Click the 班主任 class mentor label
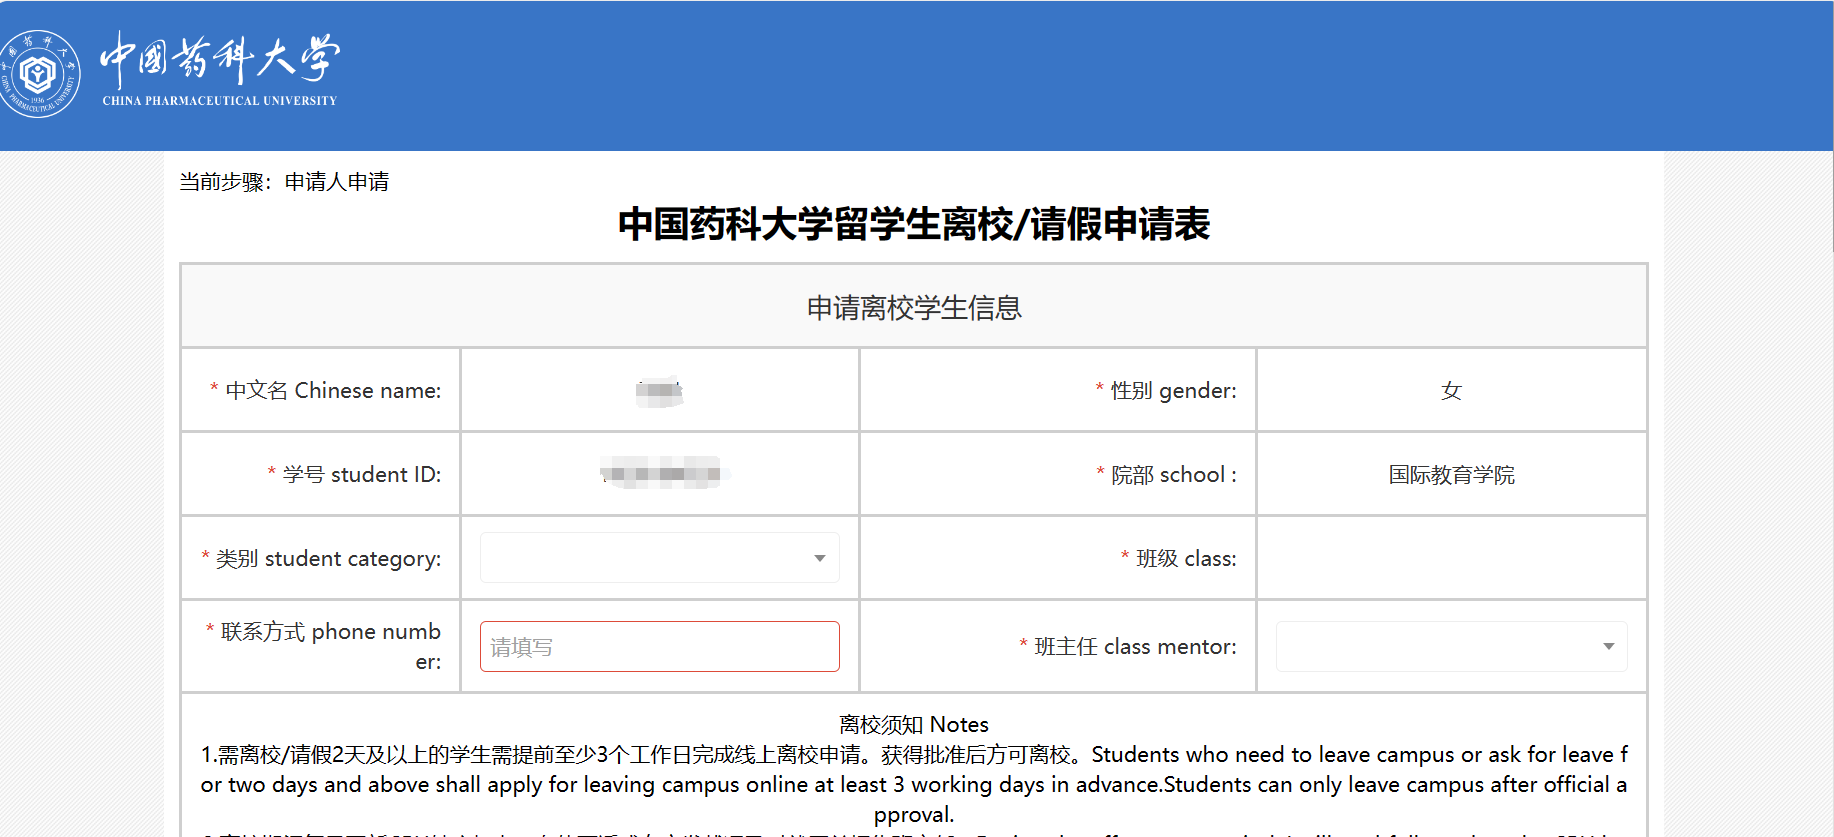The height and width of the screenshot is (837, 1834). (x=1135, y=647)
